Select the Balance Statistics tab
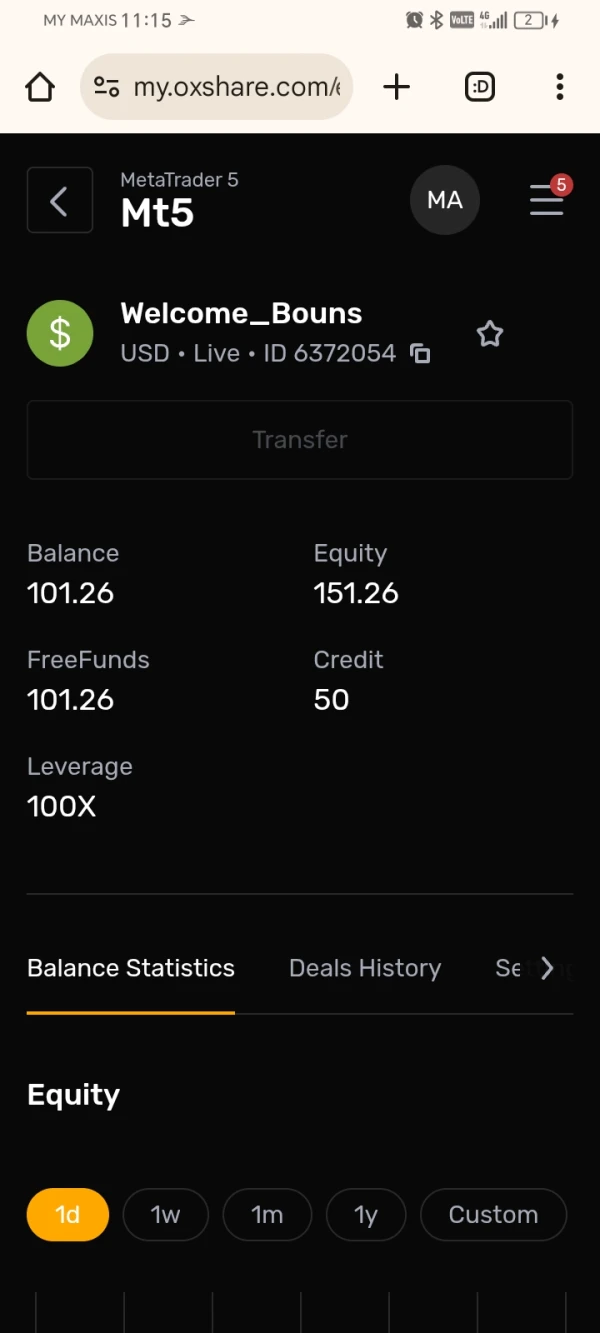Screen dimensions: 600x1333 click(x=131, y=968)
